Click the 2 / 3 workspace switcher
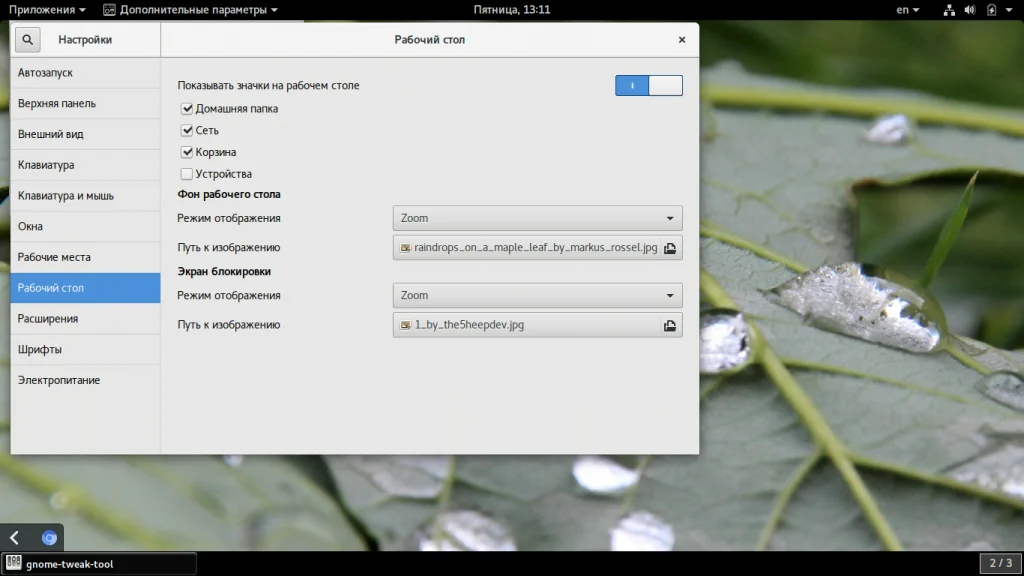1024x576 pixels. pyautogui.click(x=1000, y=563)
